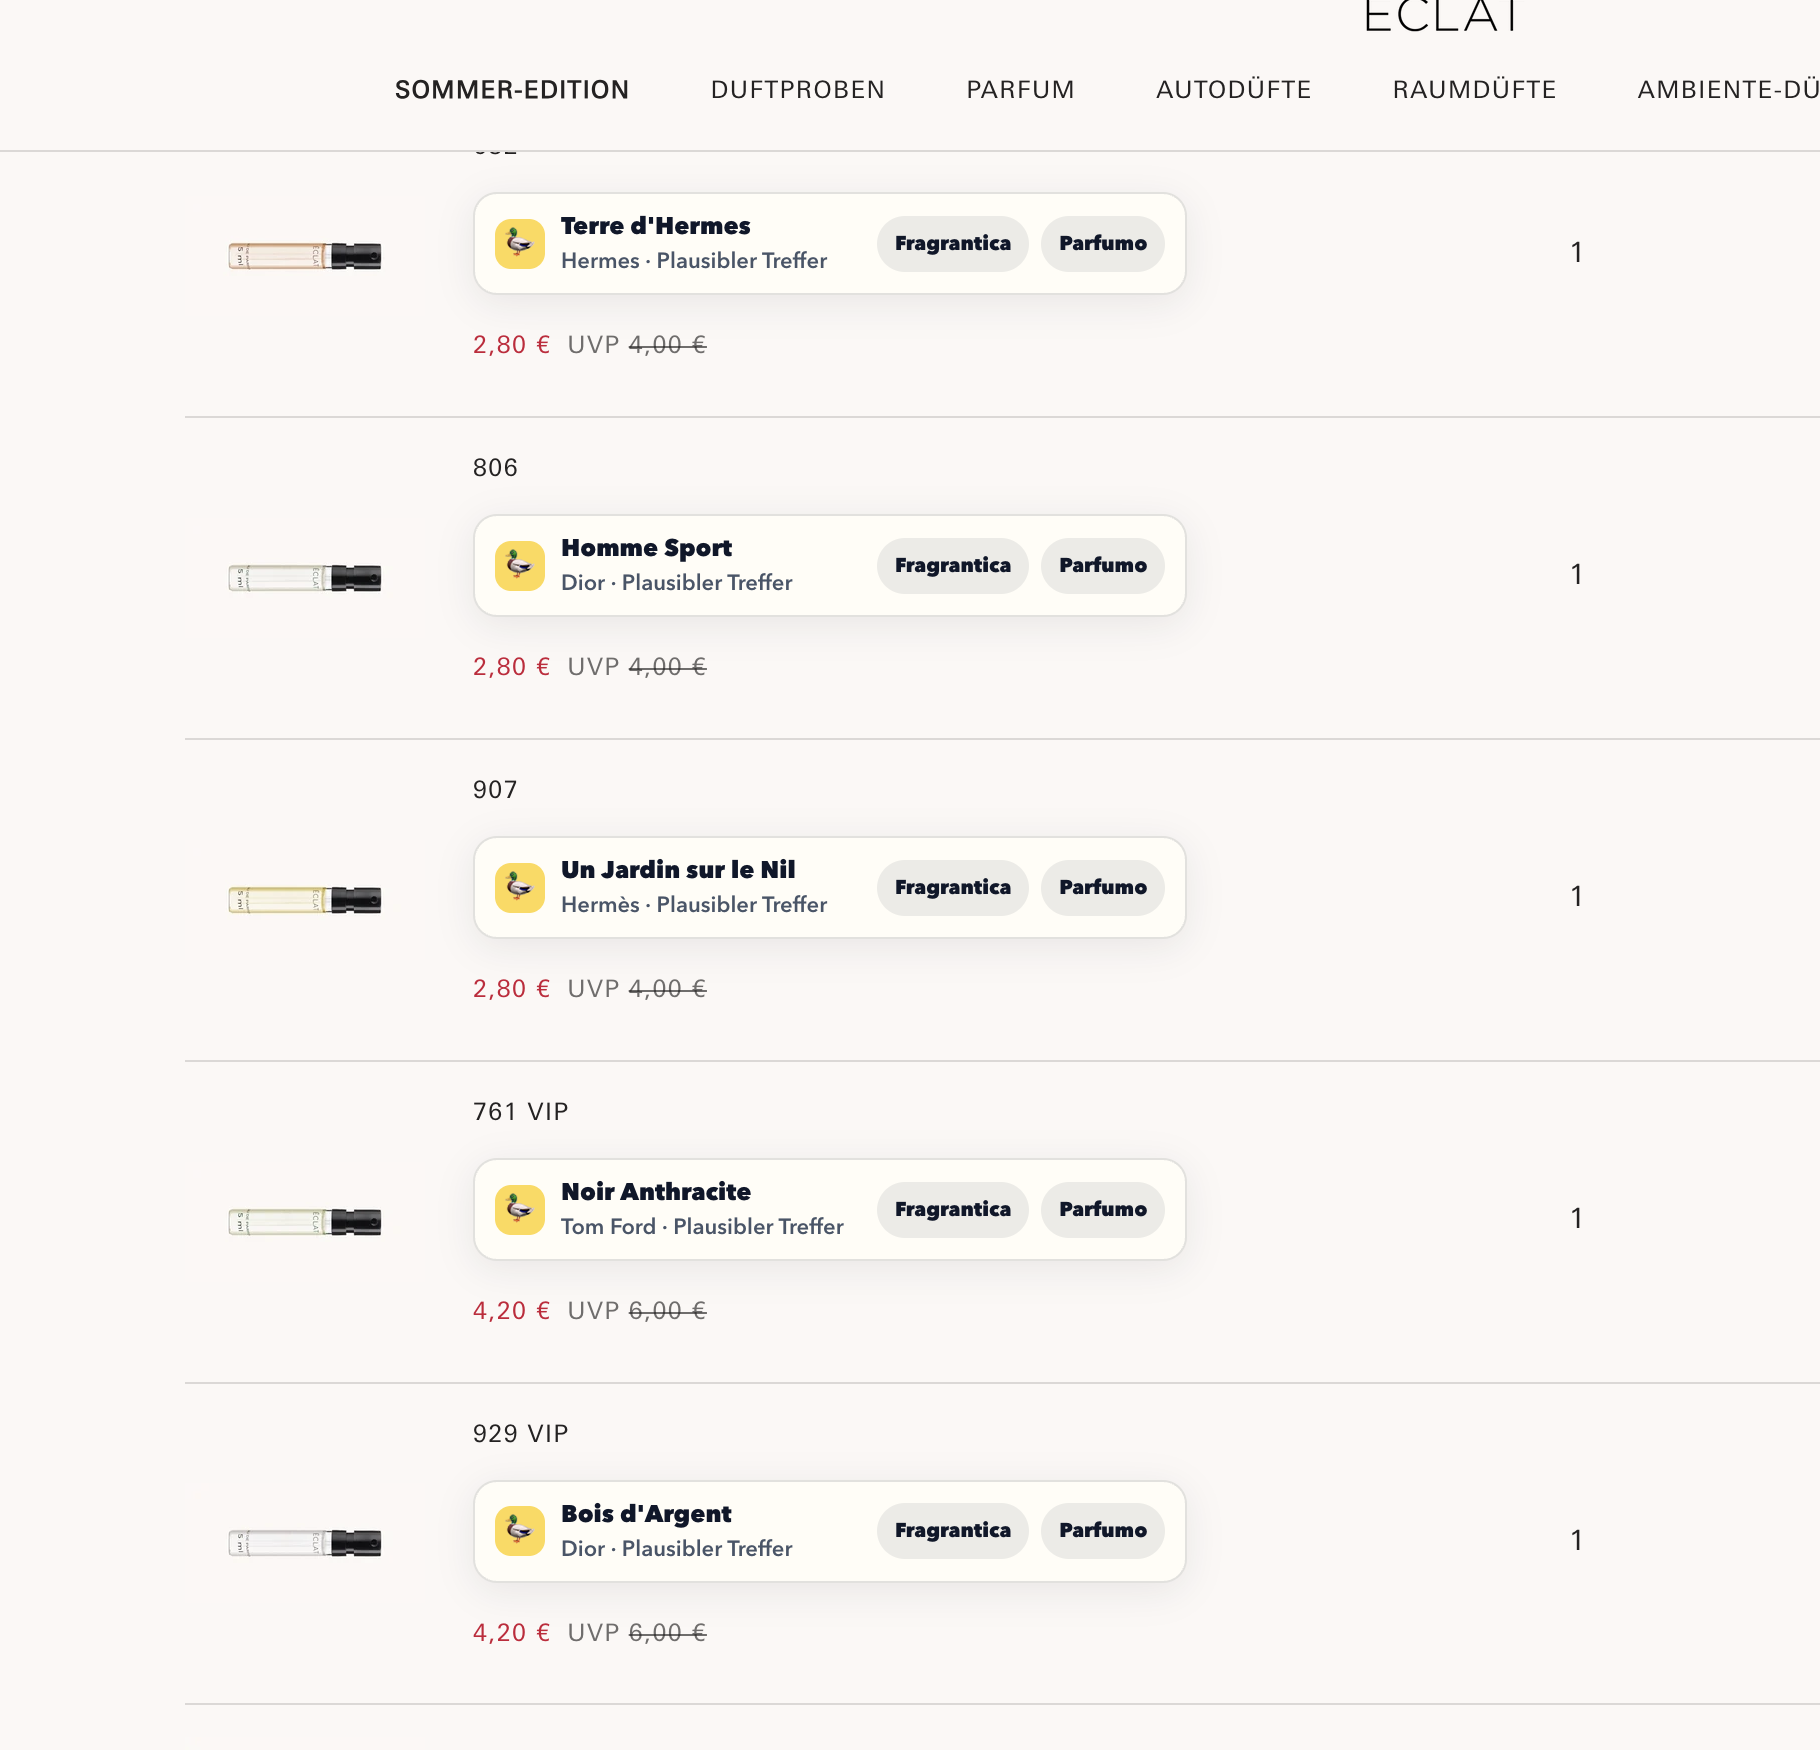Open the sample vial image for item 806
The width and height of the screenshot is (1820, 1750).
coord(305,578)
